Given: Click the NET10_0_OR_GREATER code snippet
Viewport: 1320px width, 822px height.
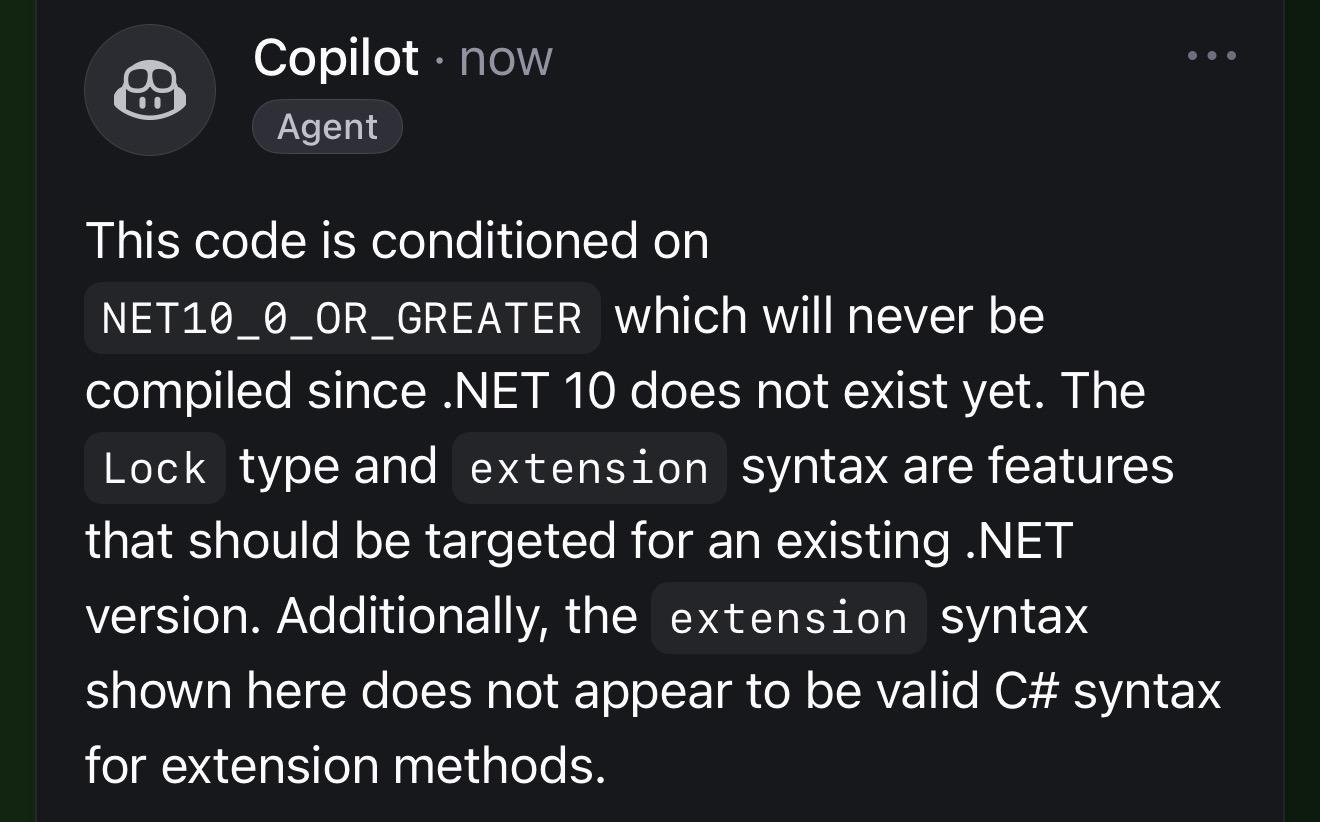Looking at the screenshot, I should pos(342,318).
